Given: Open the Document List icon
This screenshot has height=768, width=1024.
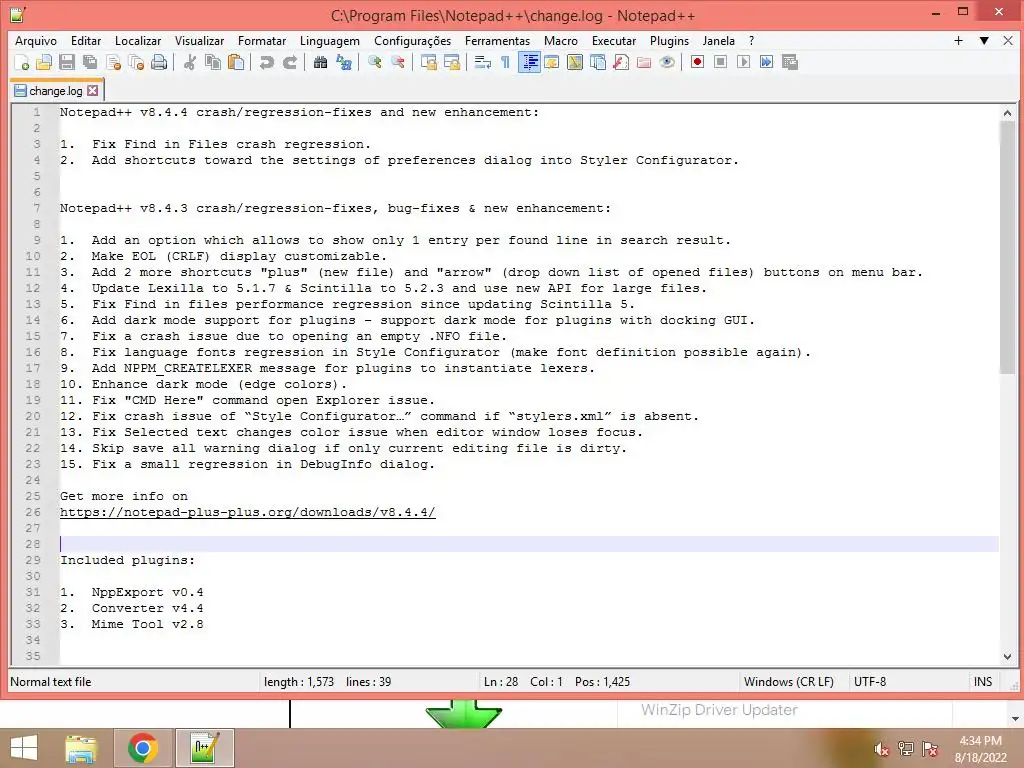Looking at the screenshot, I should tap(598, 62).
